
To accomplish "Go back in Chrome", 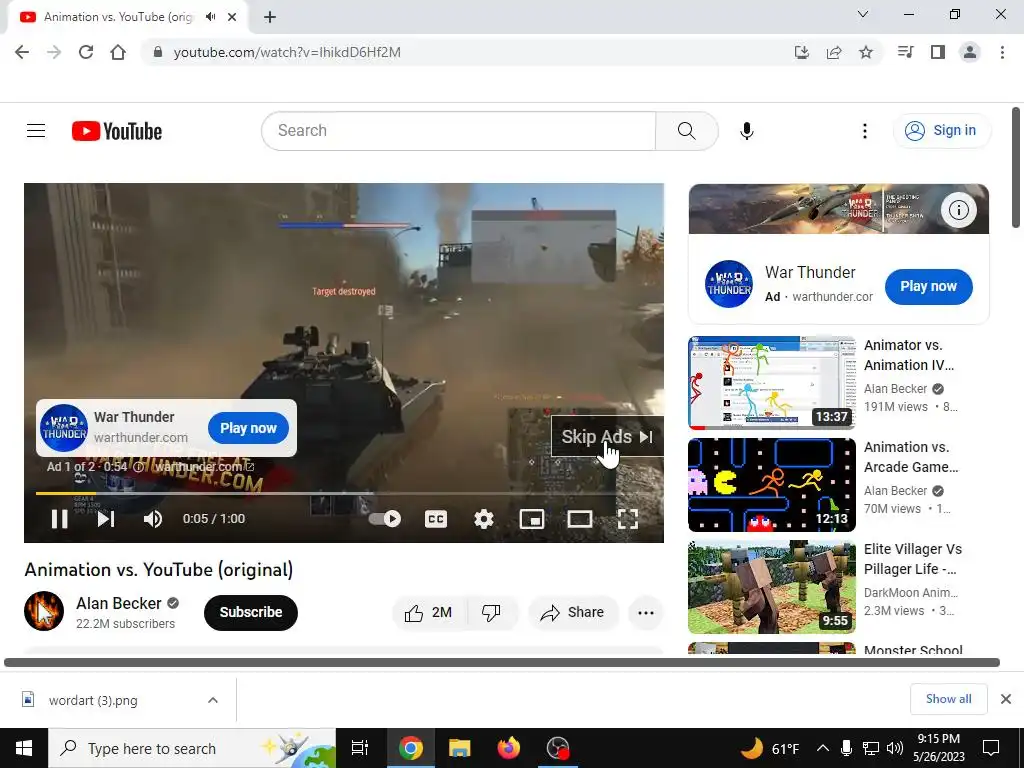I will tap(22, 52).
